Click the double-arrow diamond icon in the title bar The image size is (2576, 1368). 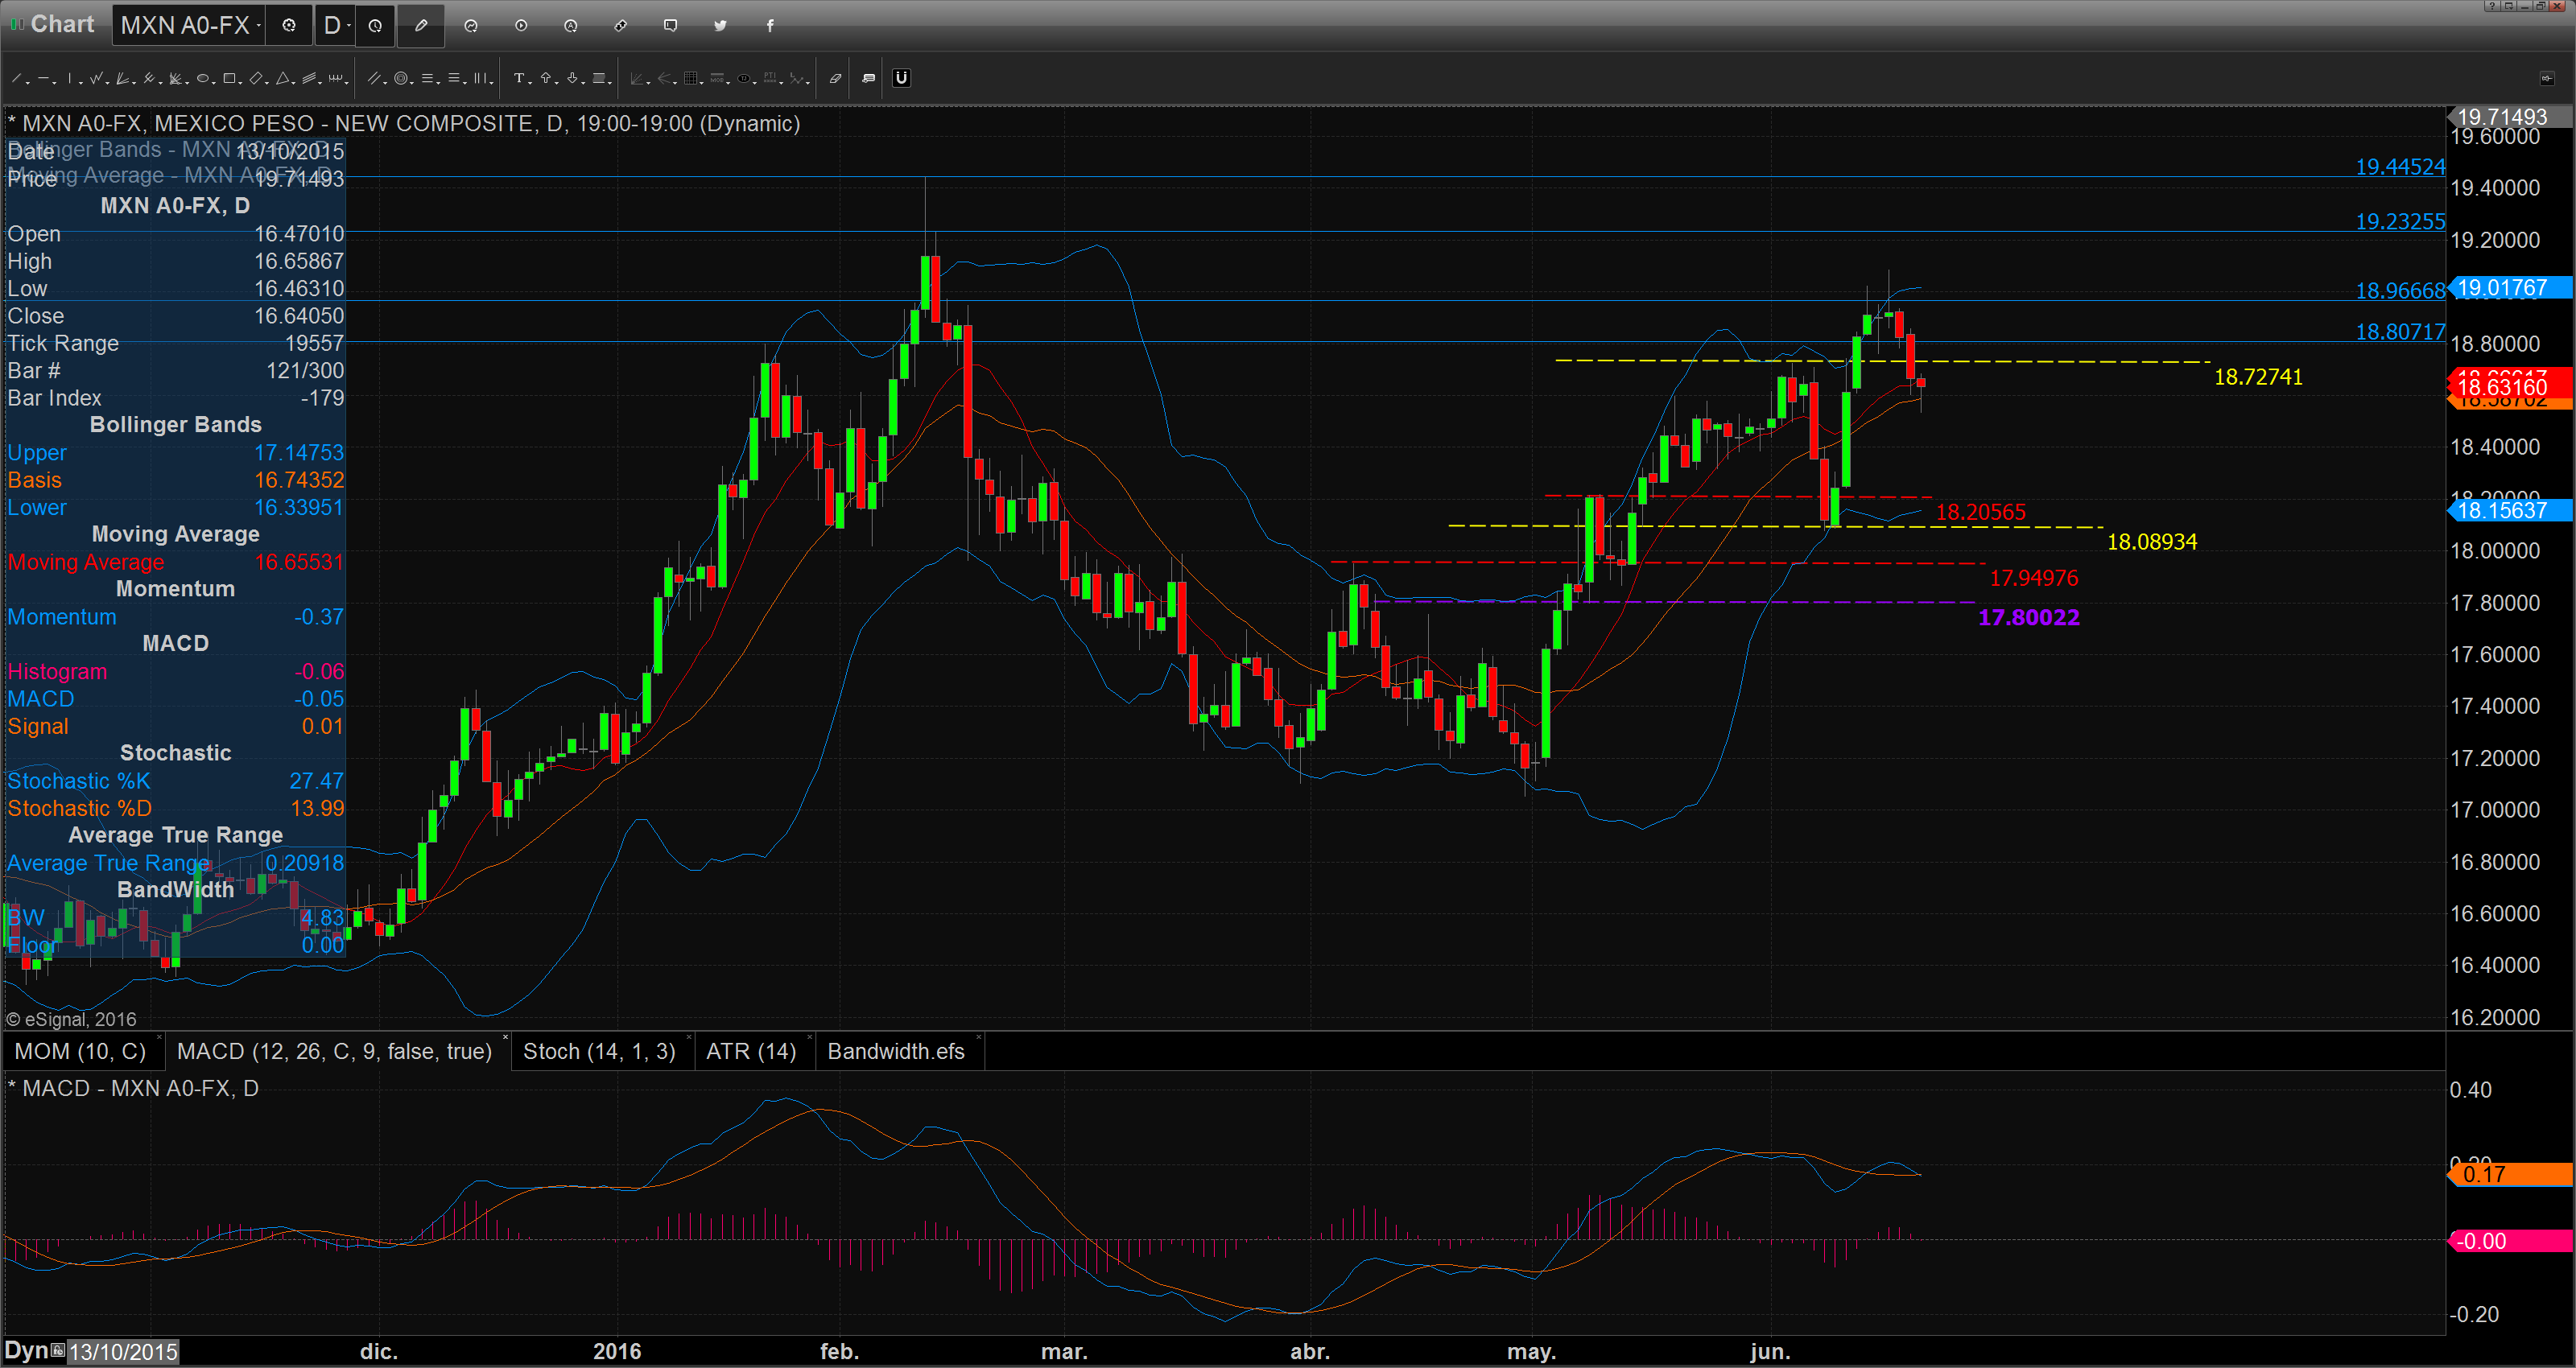pos(621,26)
